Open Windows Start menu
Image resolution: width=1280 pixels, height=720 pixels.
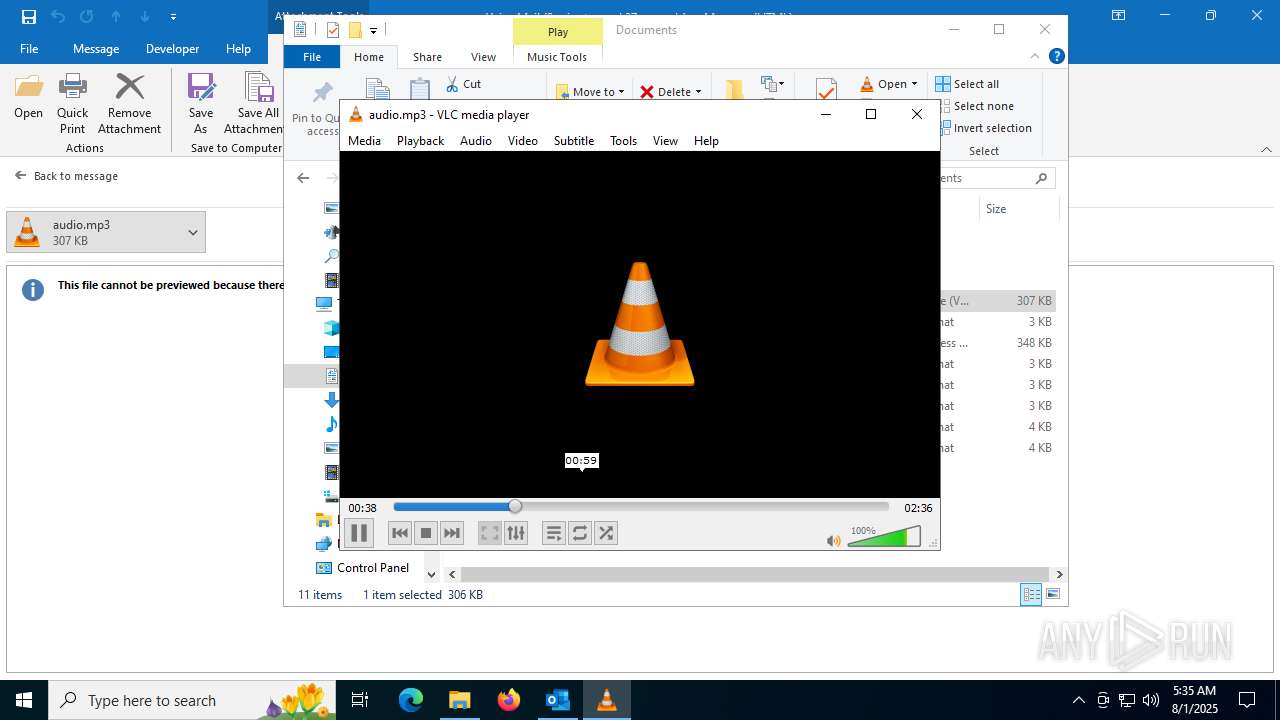(x=24, y=700)
